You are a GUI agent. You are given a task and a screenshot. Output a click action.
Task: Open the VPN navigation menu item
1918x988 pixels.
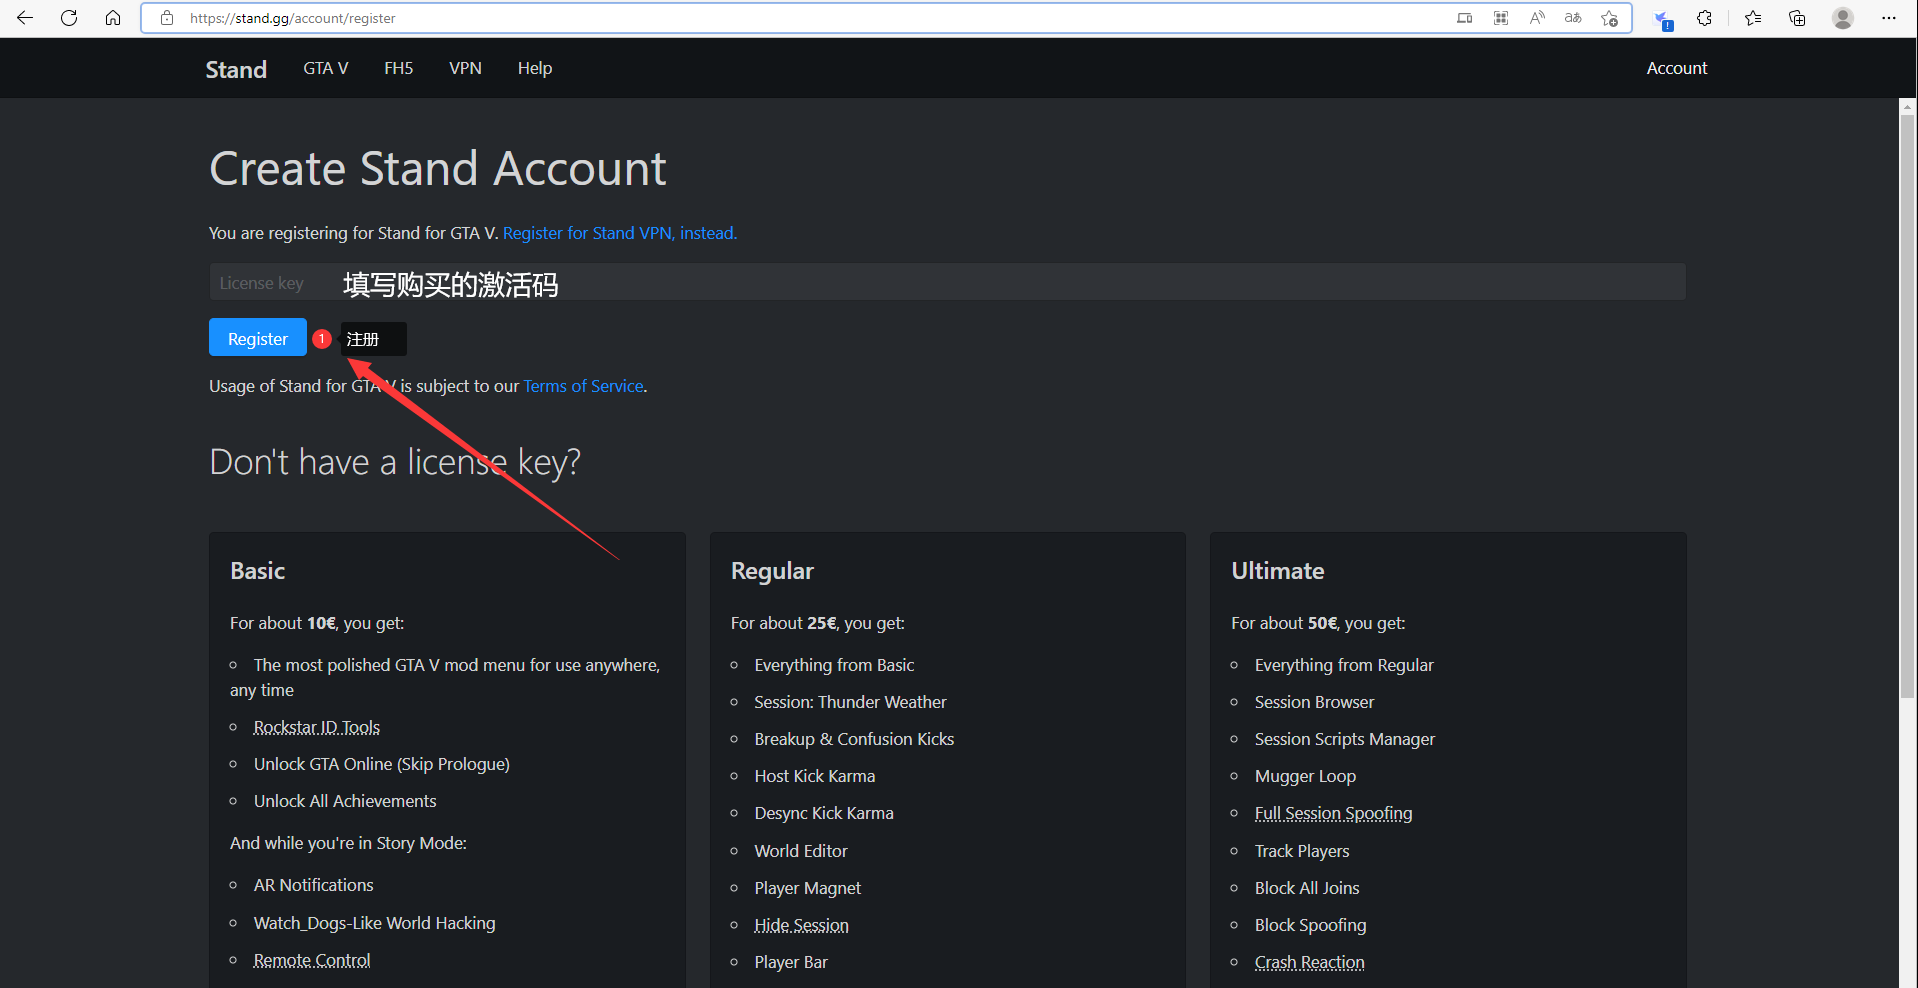pos(465,68)
